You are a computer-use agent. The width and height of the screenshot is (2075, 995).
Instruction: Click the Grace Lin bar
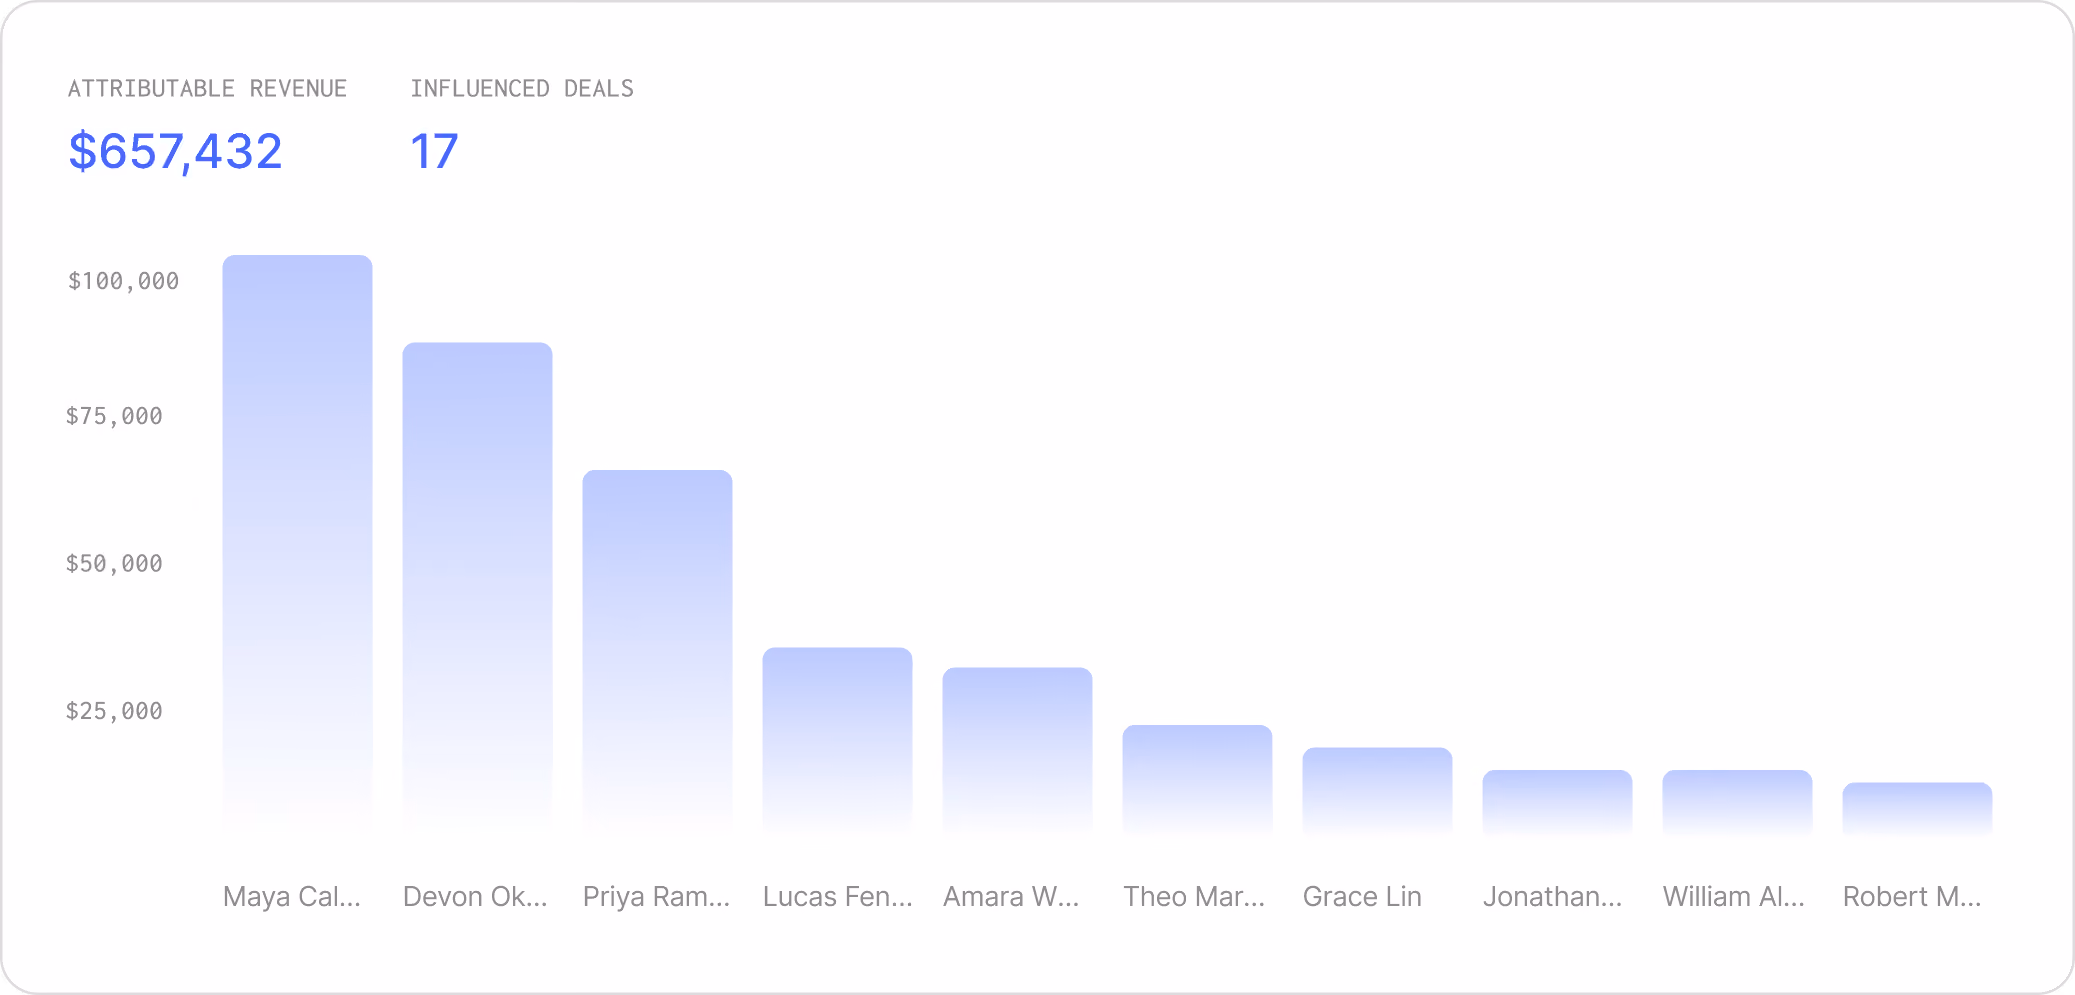coord(1377,791)
